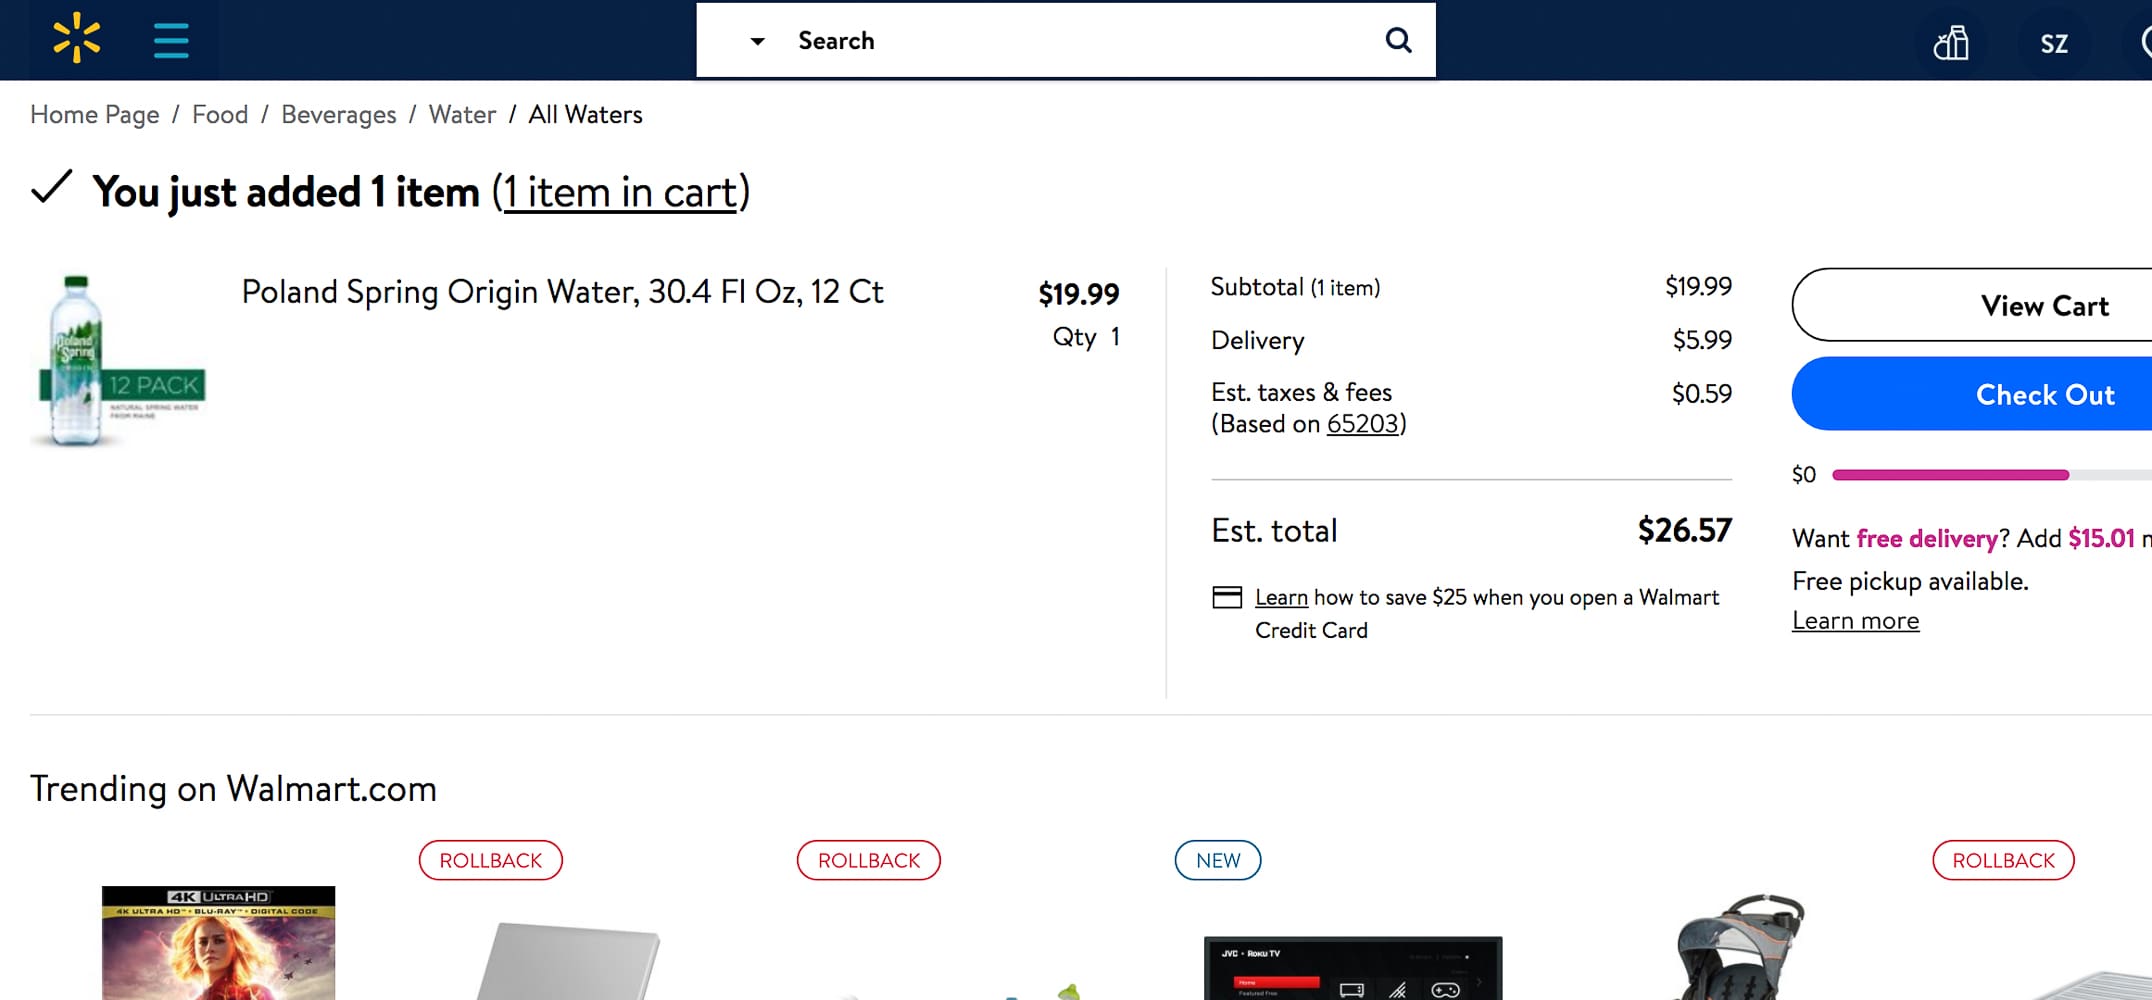Image resolution: width=2152 pixels, height=1000 pixels.
Task: Expand the search category dropdown arrow
Action: point(757,41)
